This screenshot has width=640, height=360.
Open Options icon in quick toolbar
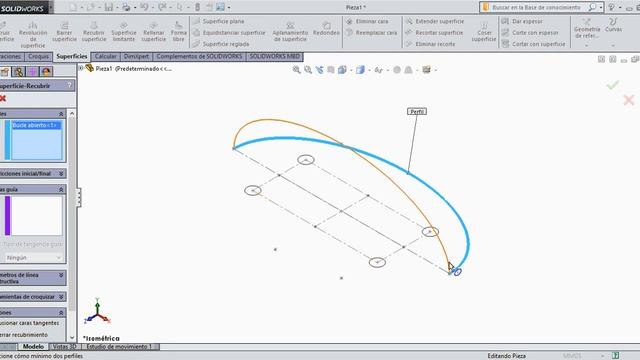pyautogui.click(x=220, y=7)
